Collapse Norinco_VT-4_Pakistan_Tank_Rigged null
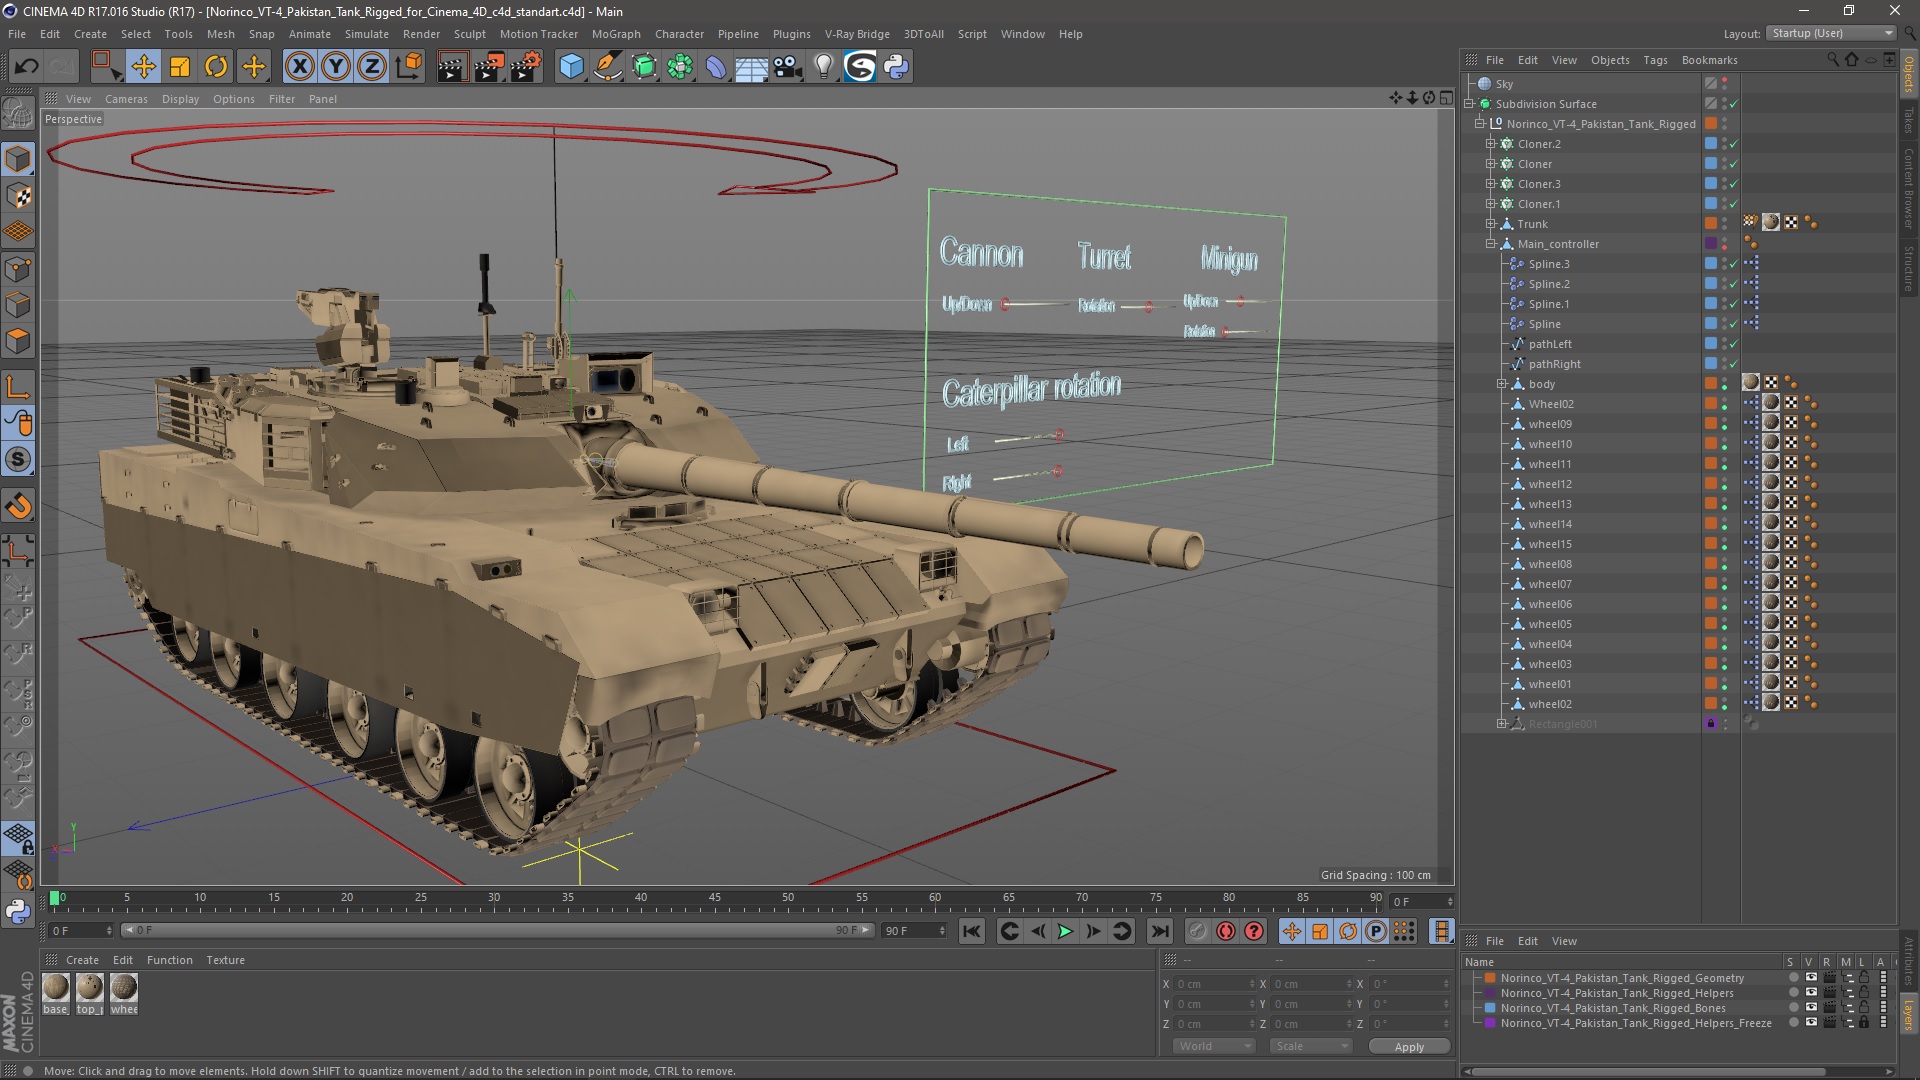This screenshot has height=1080, width=1920. (x=1480, y=124)
